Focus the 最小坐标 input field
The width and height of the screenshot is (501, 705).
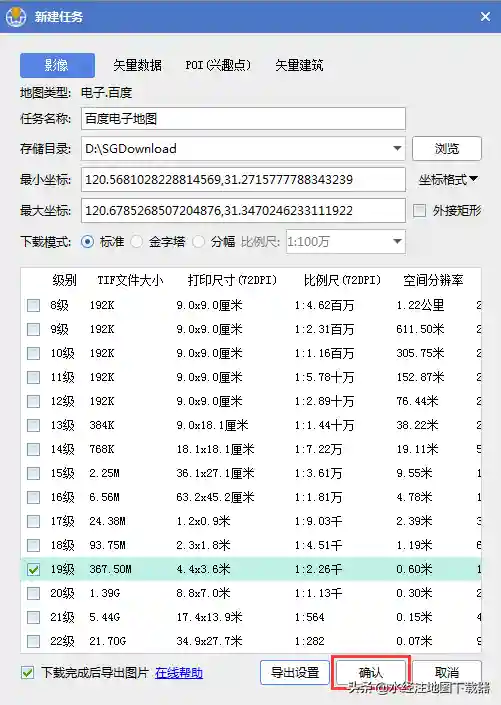click(243, 179)
